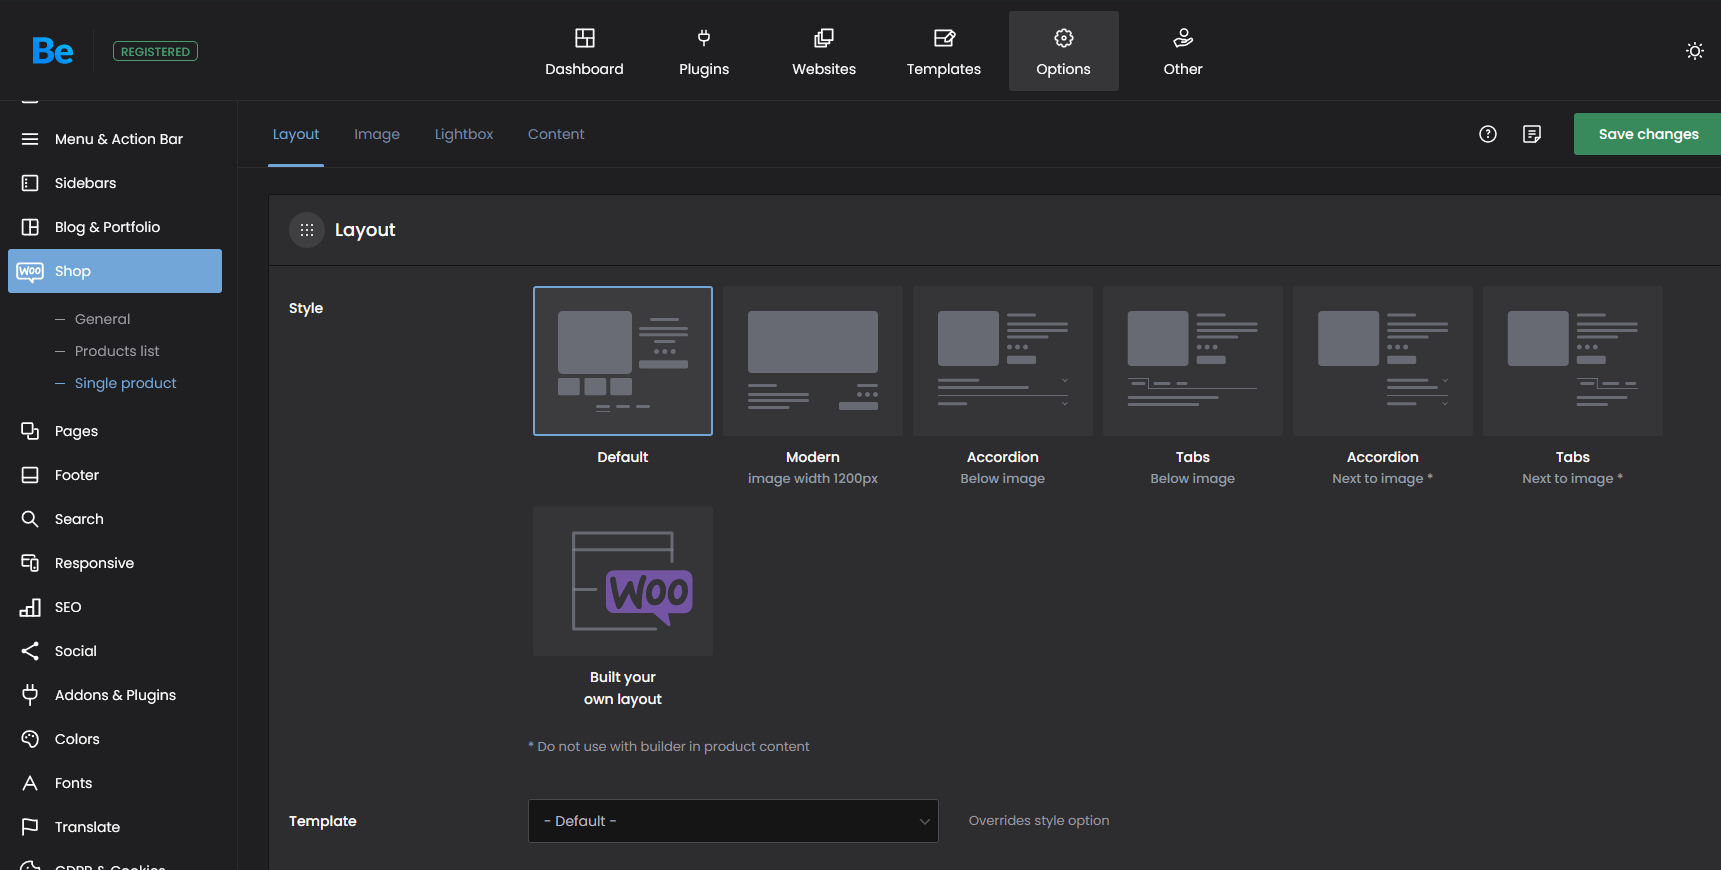
Task: Switch to the Content tab
Action: point(556,134)
